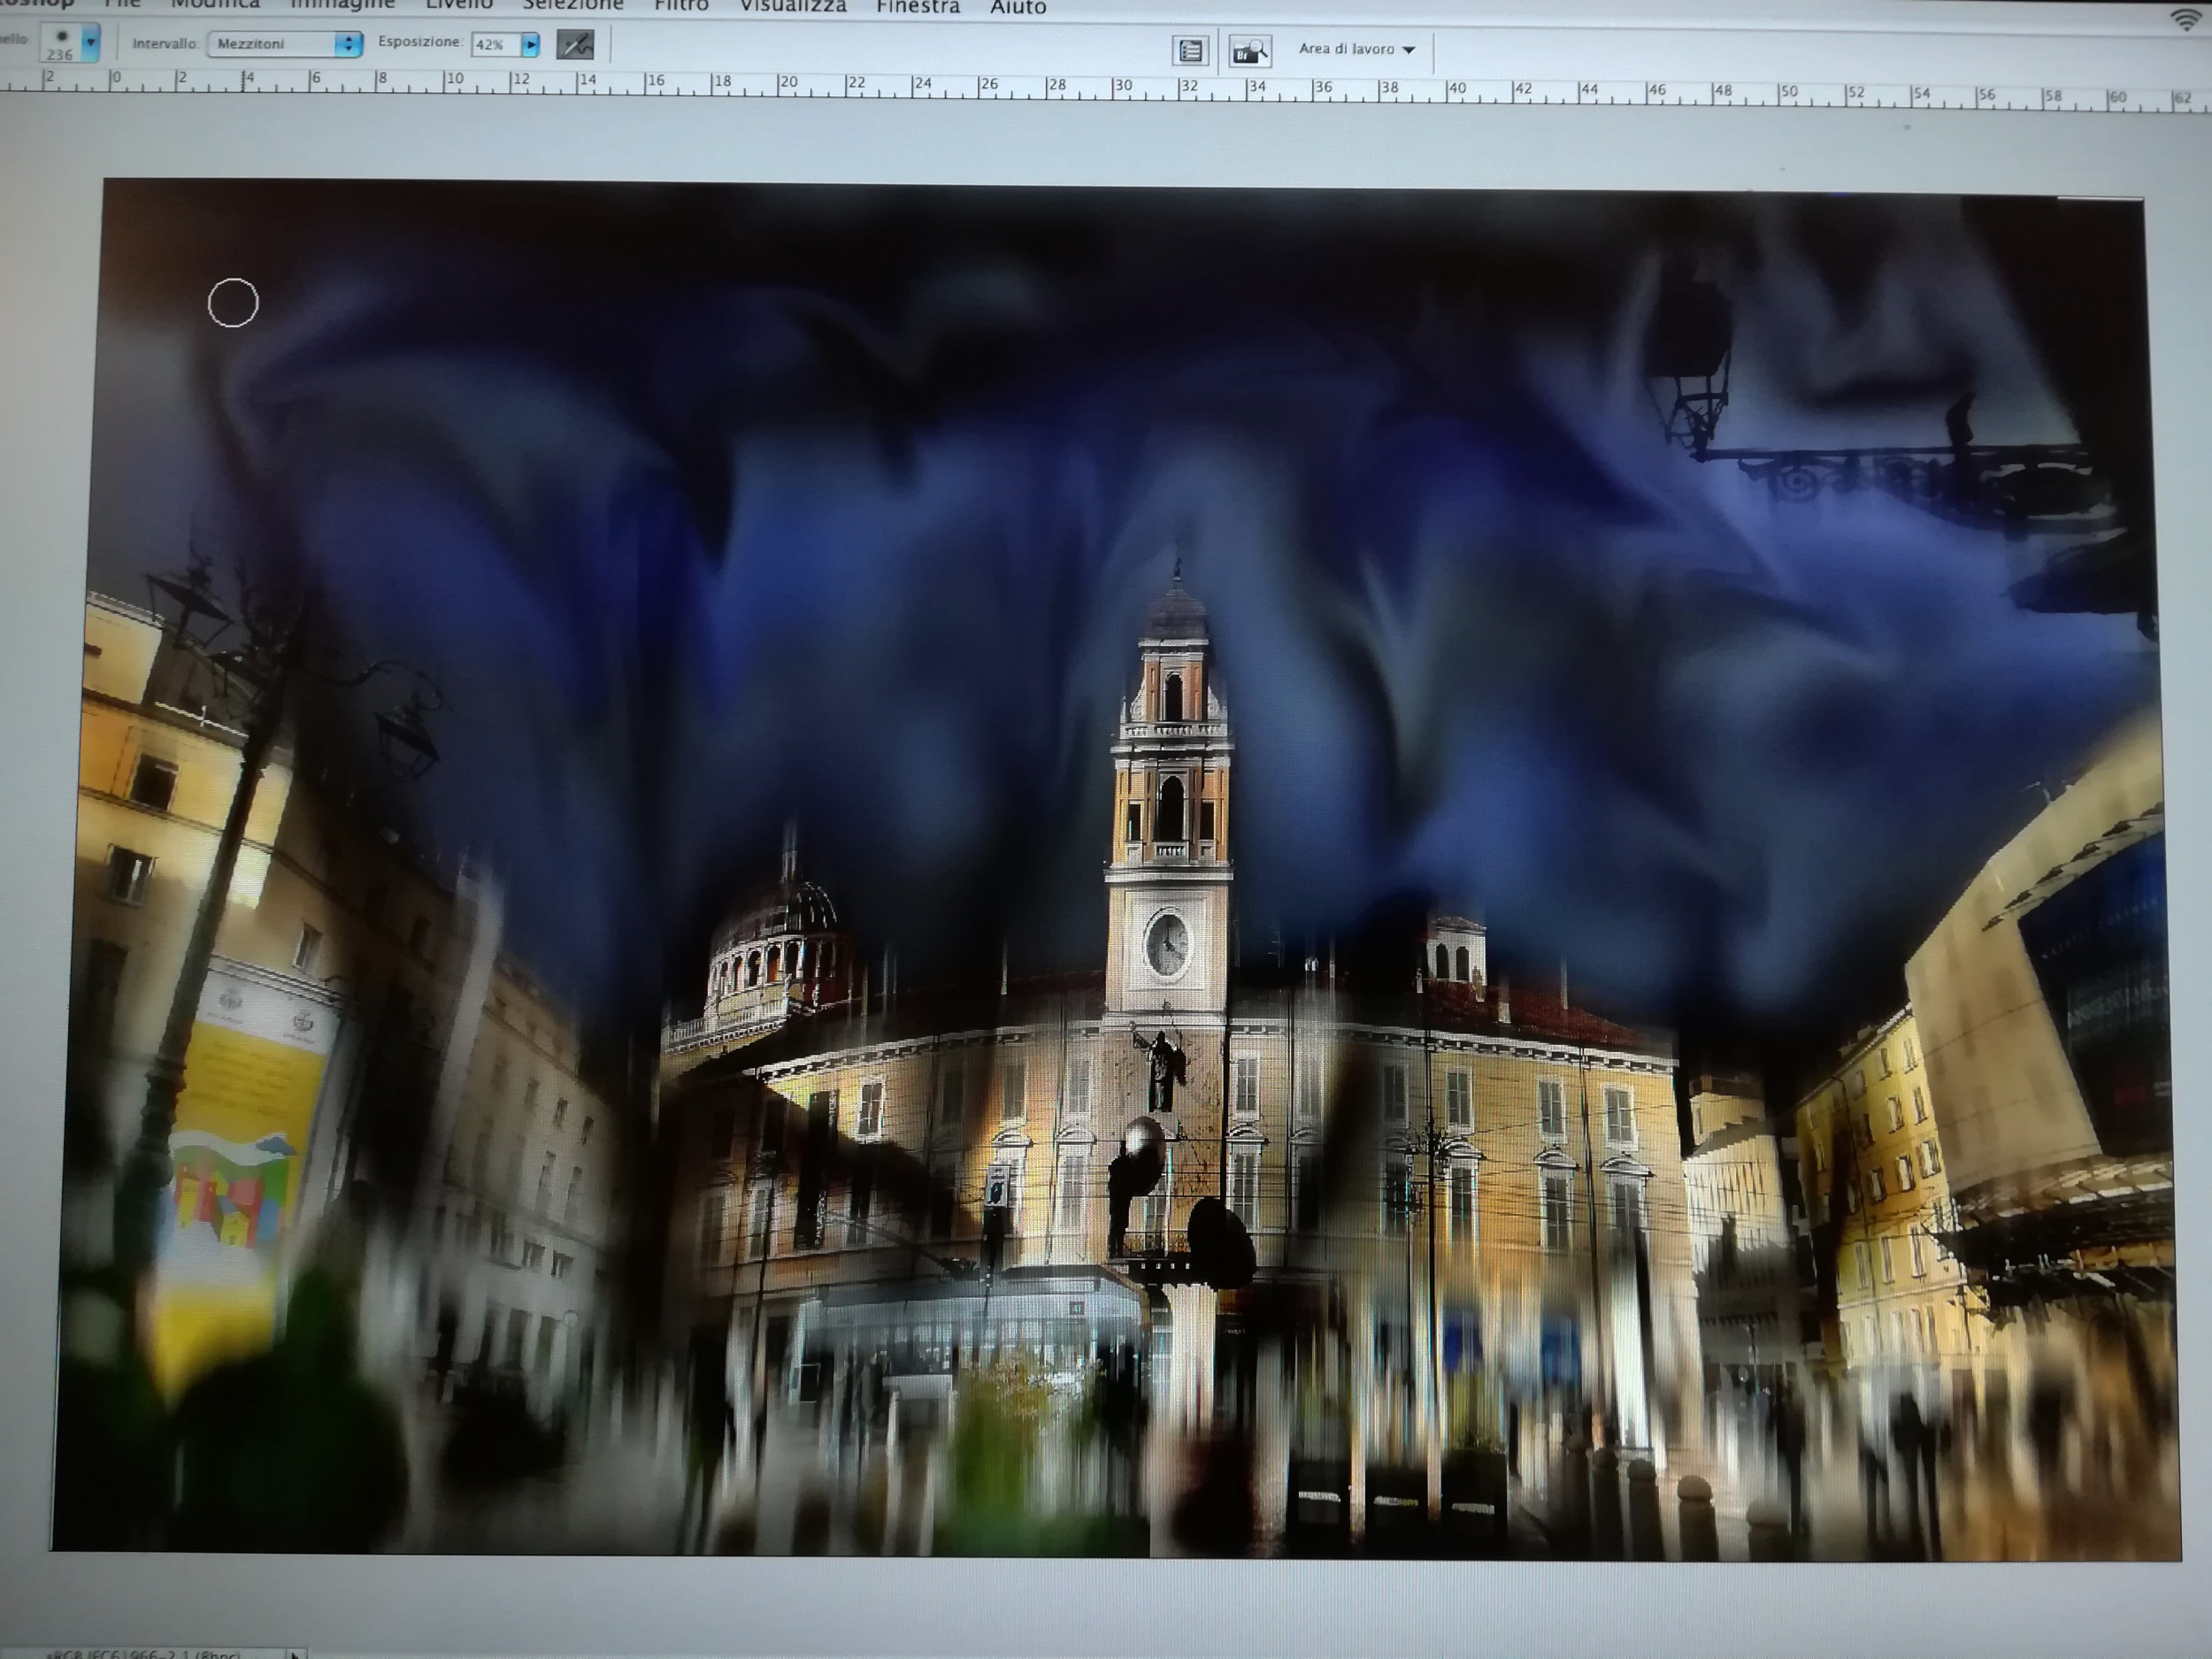Viewport: 2212px width, 1659px height.
Task: Click the clock face on tower
Action: 1166,944
